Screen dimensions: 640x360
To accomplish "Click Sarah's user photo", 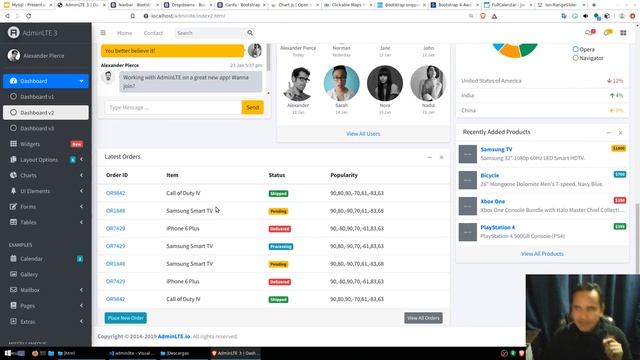I will [x=342, y=83].
